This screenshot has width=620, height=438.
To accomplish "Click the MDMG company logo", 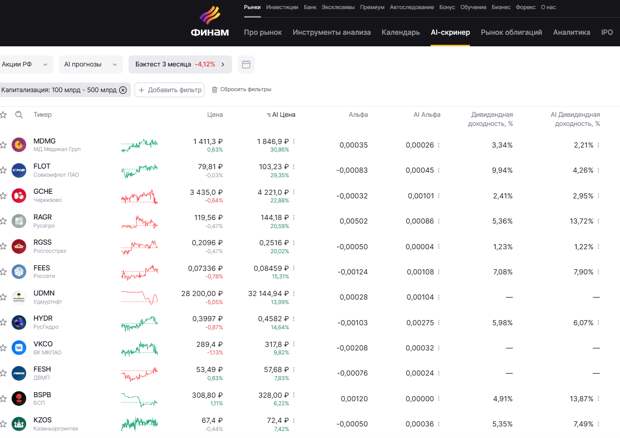I will (x=19, y=146).
